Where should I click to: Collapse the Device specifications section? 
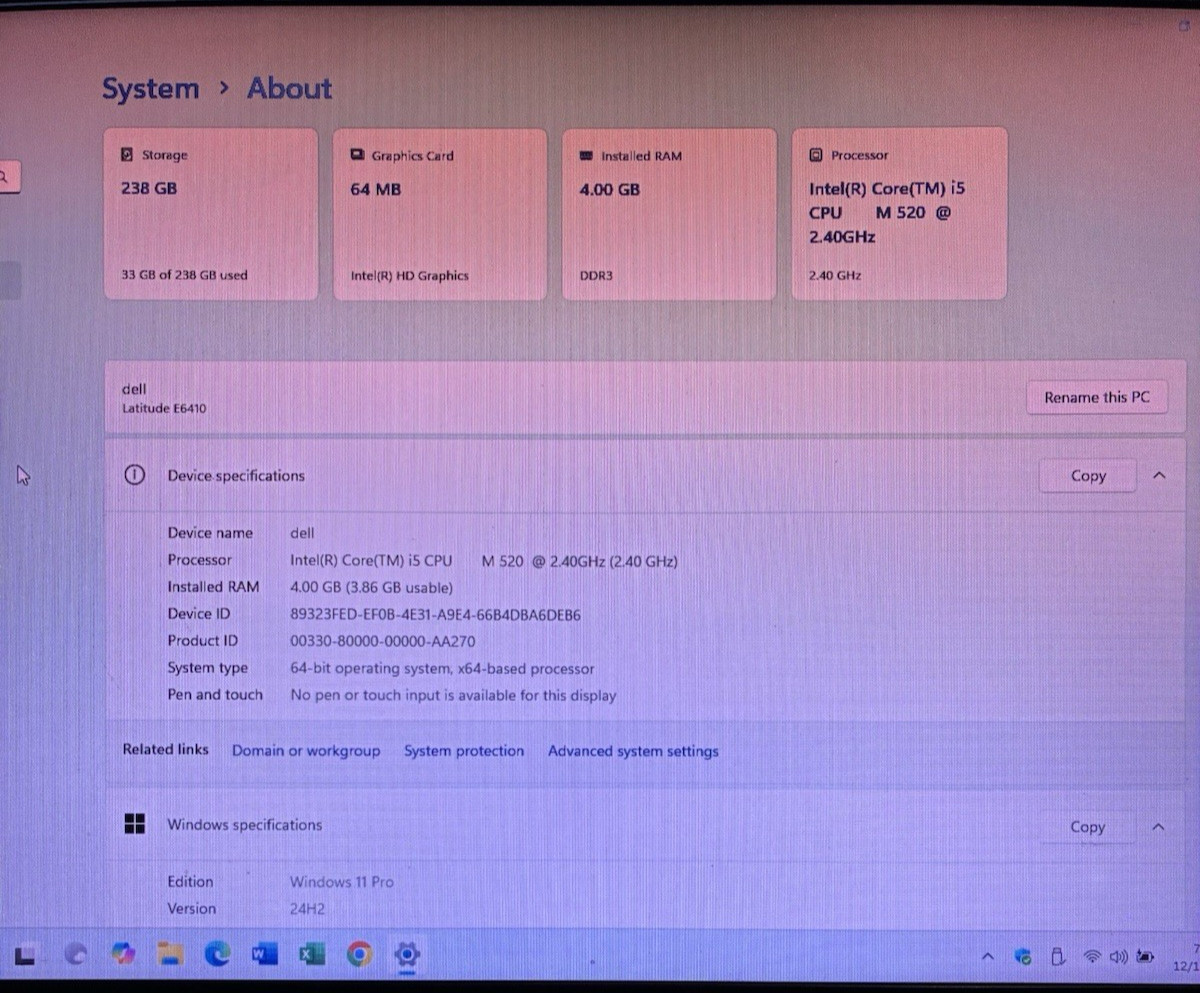point(1159,476)
